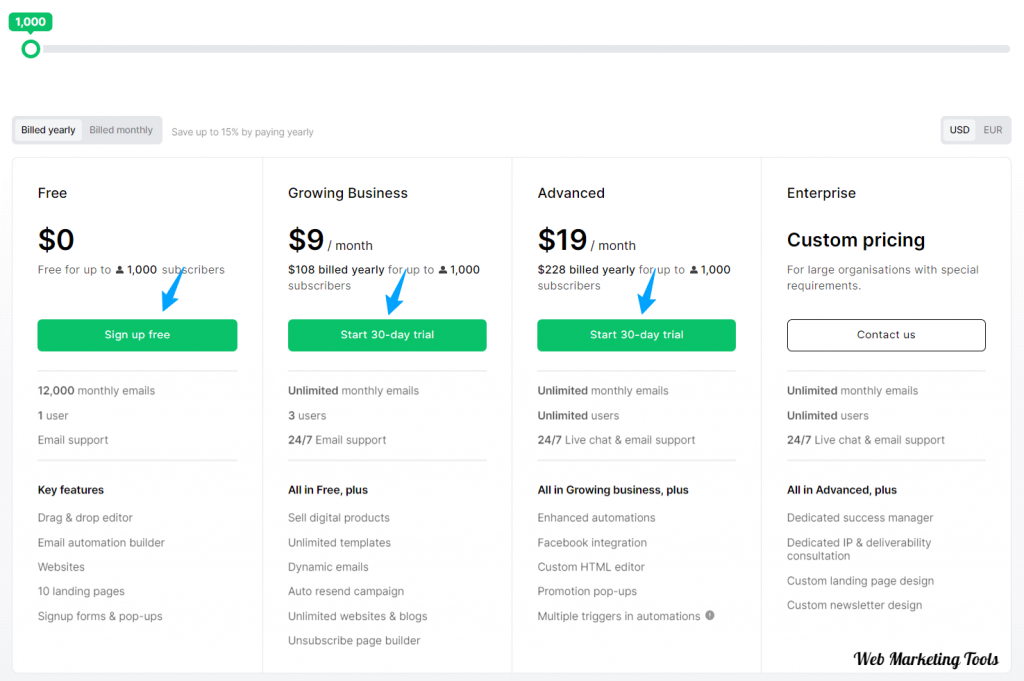
Task: Click 'Enhanced automations' feature
Action: coord(596,518)
